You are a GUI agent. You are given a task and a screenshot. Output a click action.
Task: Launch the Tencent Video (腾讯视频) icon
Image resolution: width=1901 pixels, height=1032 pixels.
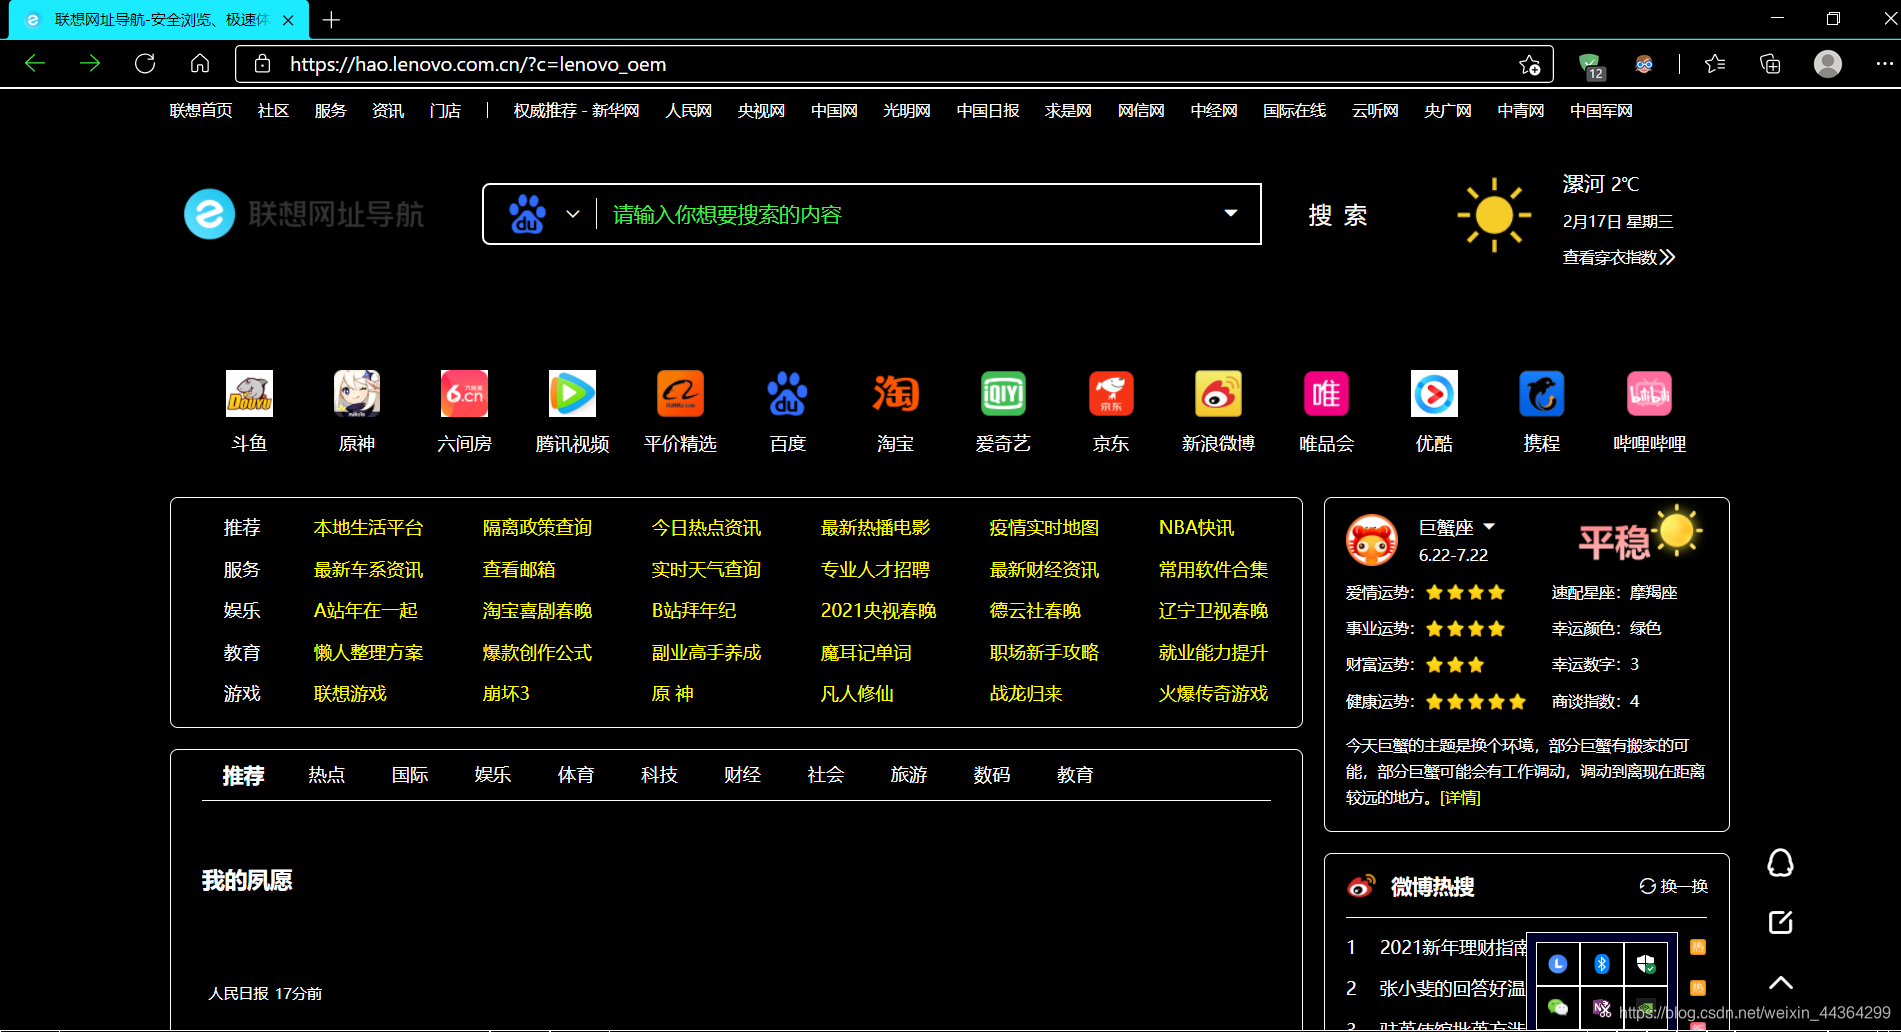(x=572, y=393)
